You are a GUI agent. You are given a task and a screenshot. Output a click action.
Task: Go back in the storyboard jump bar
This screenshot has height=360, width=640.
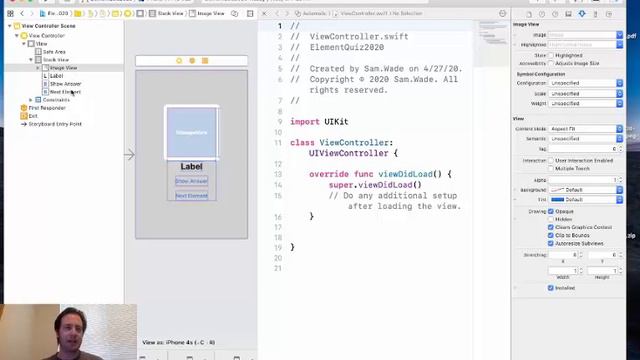tap(22, 13)
